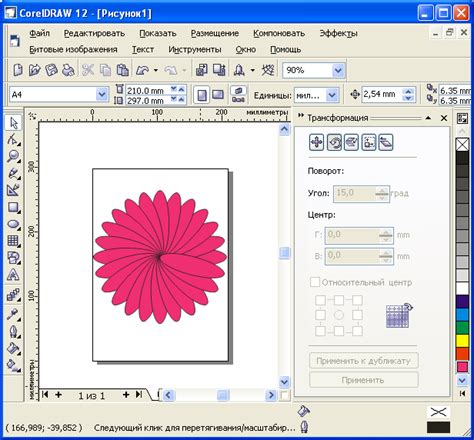The width and height of the screenshot is (474, 440).
Task: Select the Text tool in toolbox
Action: 13,275
